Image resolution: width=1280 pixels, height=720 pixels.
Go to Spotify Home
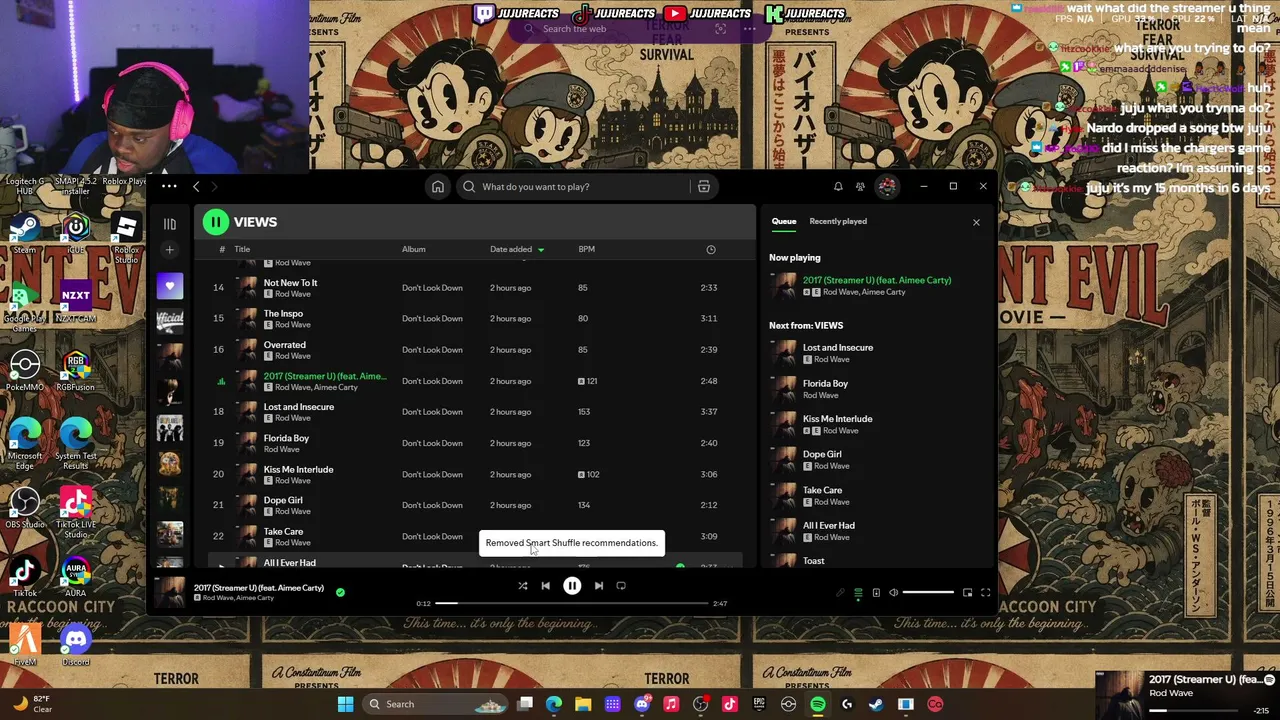437,187
